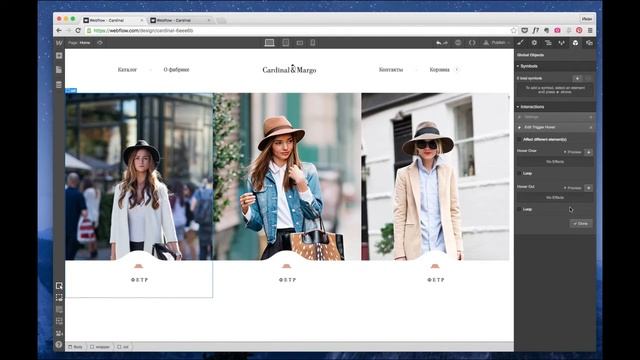Click the redo arrow in top bar
Screen dimensions: 640x360
point(445,43)
